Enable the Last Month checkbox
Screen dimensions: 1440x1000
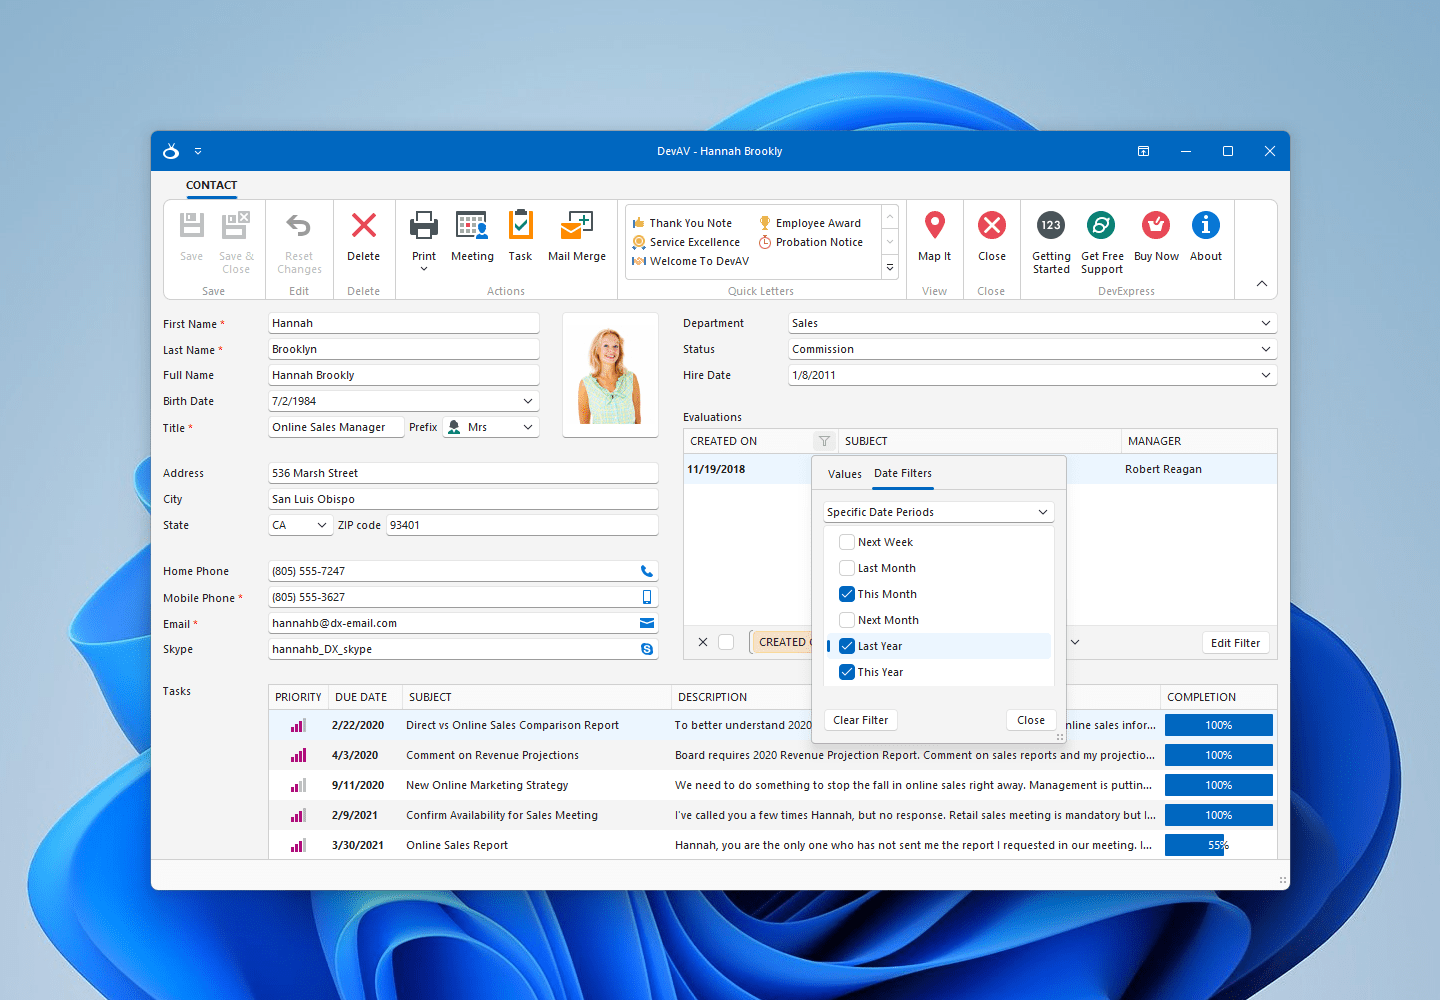click(847, 568)
